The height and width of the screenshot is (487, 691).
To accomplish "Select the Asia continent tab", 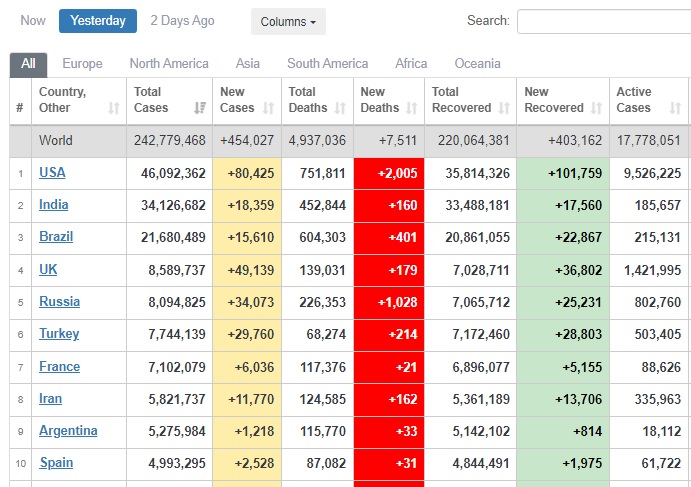I will 248,63.
